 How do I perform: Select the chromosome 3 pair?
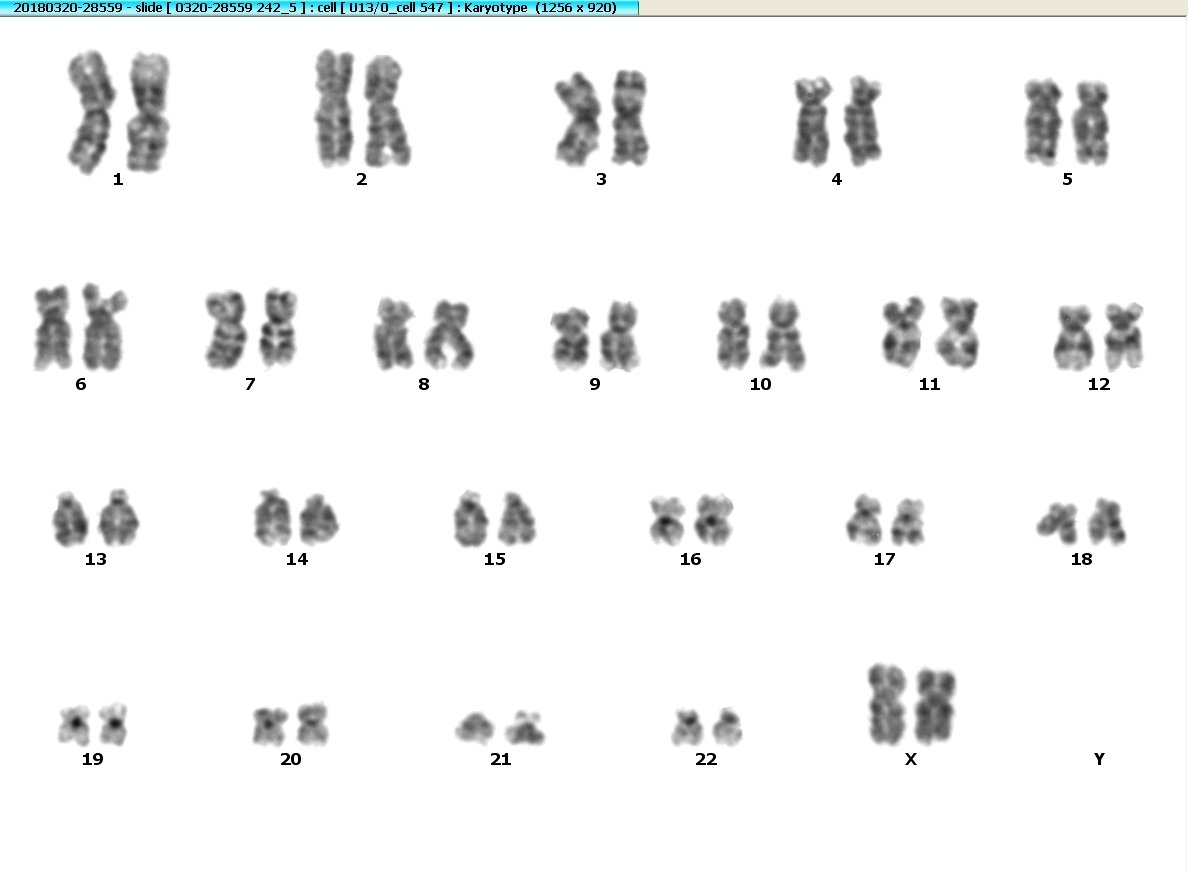click(602, 118)
